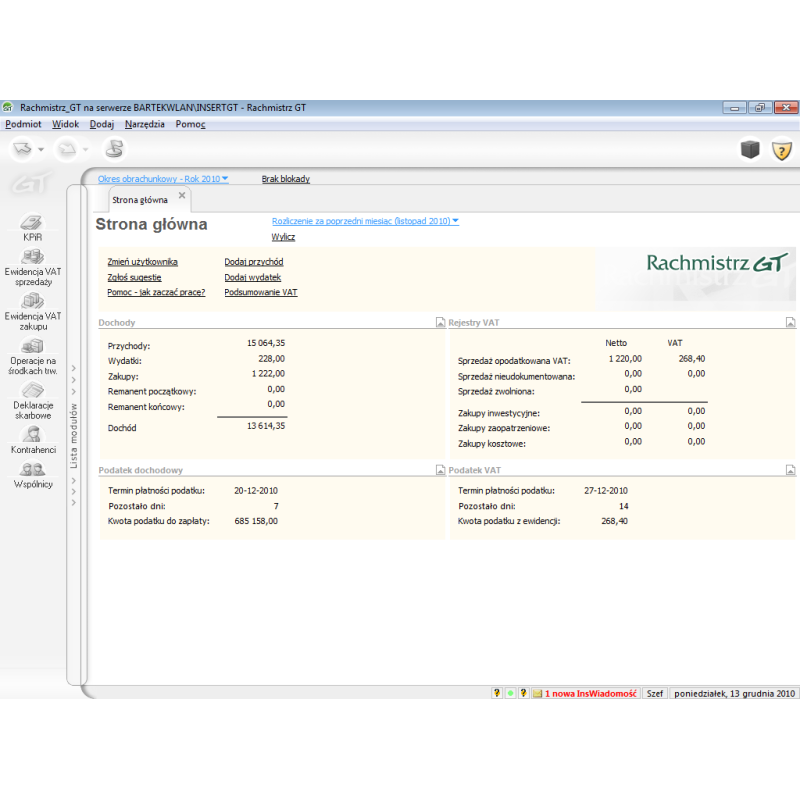
Task: Open the Wspólnicy module
Action: tap(32, 473)
